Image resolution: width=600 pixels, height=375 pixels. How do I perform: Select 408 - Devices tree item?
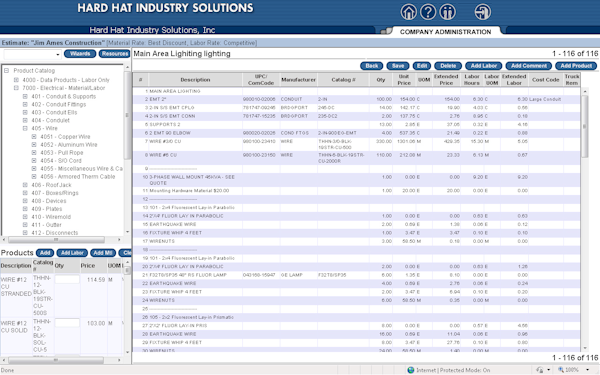click(49, 201)
